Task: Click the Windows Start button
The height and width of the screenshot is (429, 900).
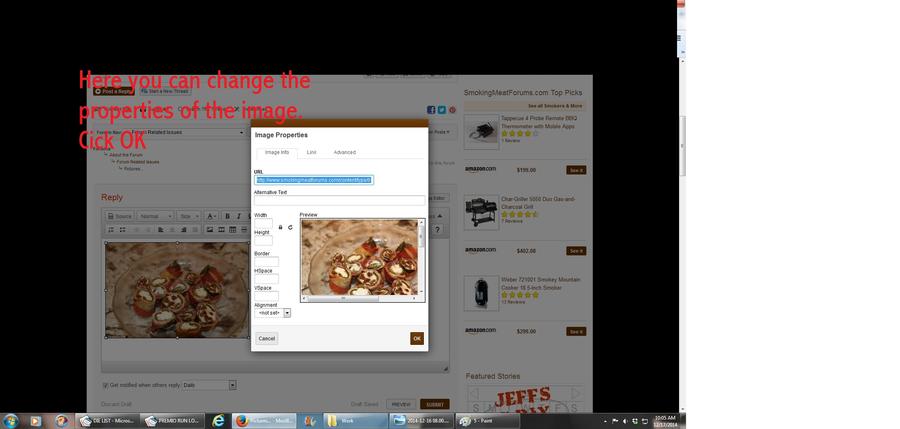Action: pyautogui.click(x=10, y=421)
